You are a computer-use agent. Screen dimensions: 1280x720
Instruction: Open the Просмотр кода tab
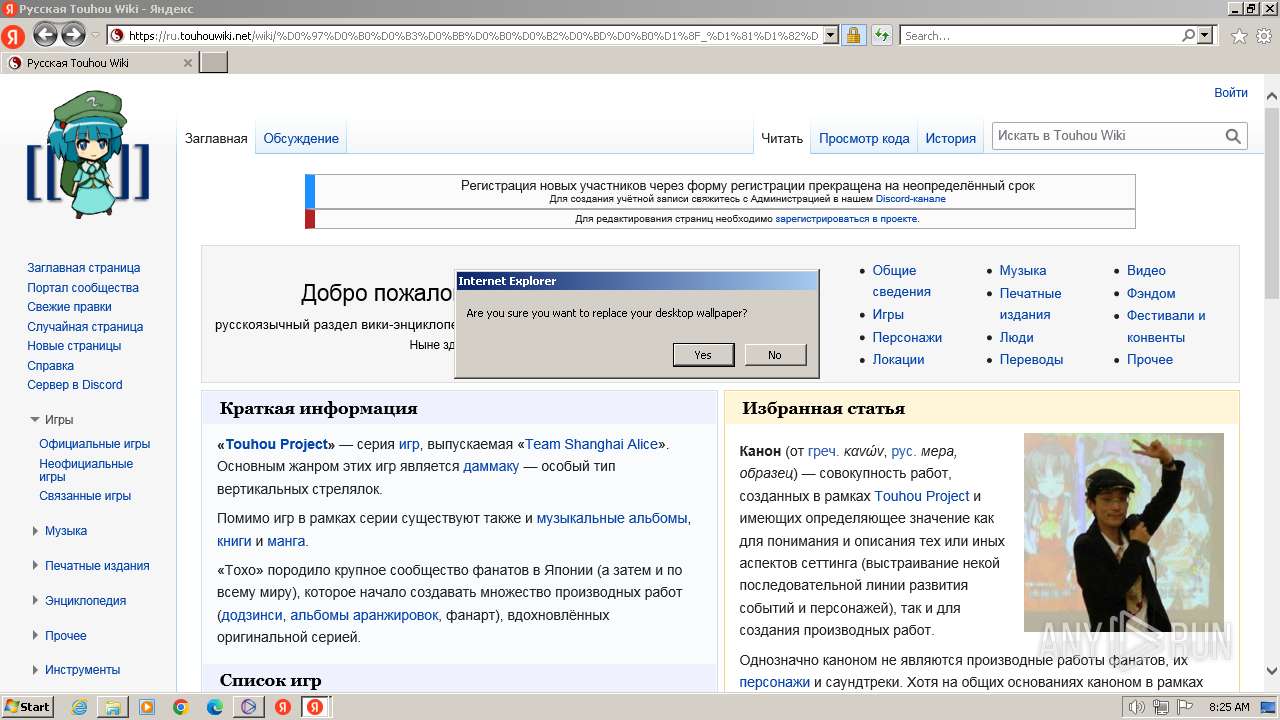coord(864,139)
